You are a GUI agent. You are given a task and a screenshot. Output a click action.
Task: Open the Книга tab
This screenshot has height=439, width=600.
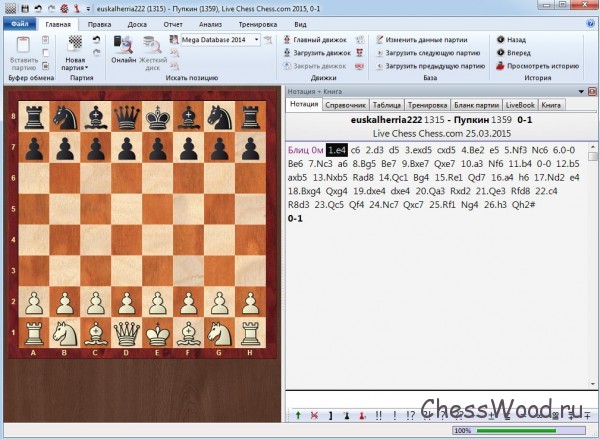point(551,105)
